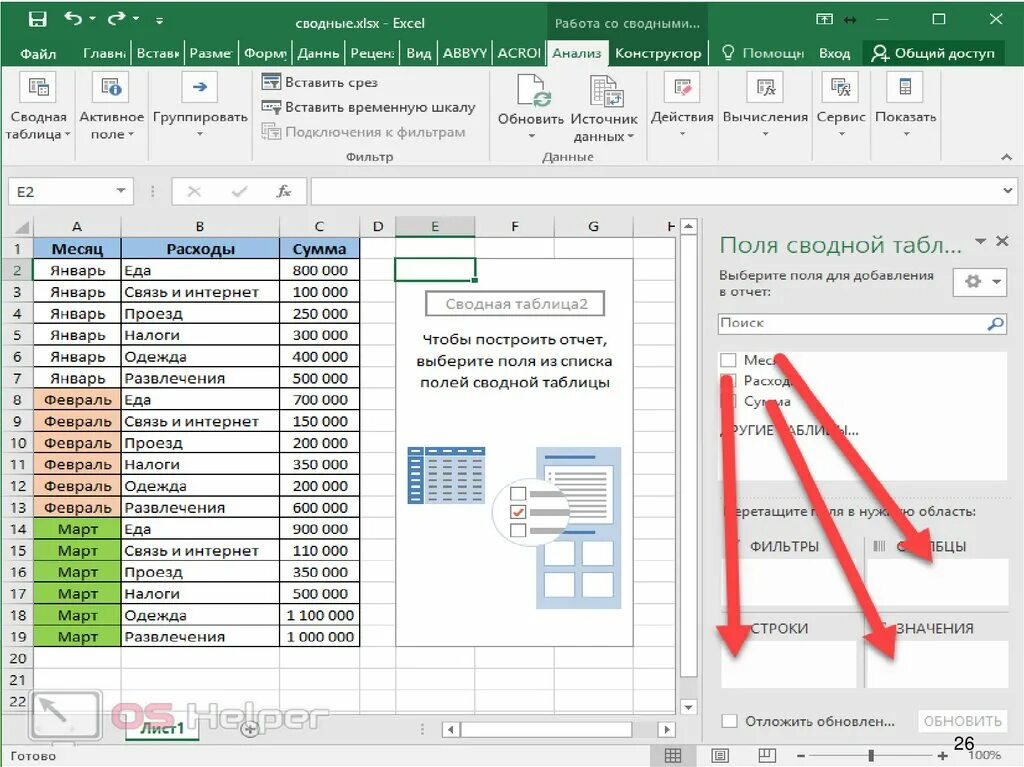Click the Показать ribbon icon
The width and height of the screenshot is (1024, 767).
tap(905, 88)
